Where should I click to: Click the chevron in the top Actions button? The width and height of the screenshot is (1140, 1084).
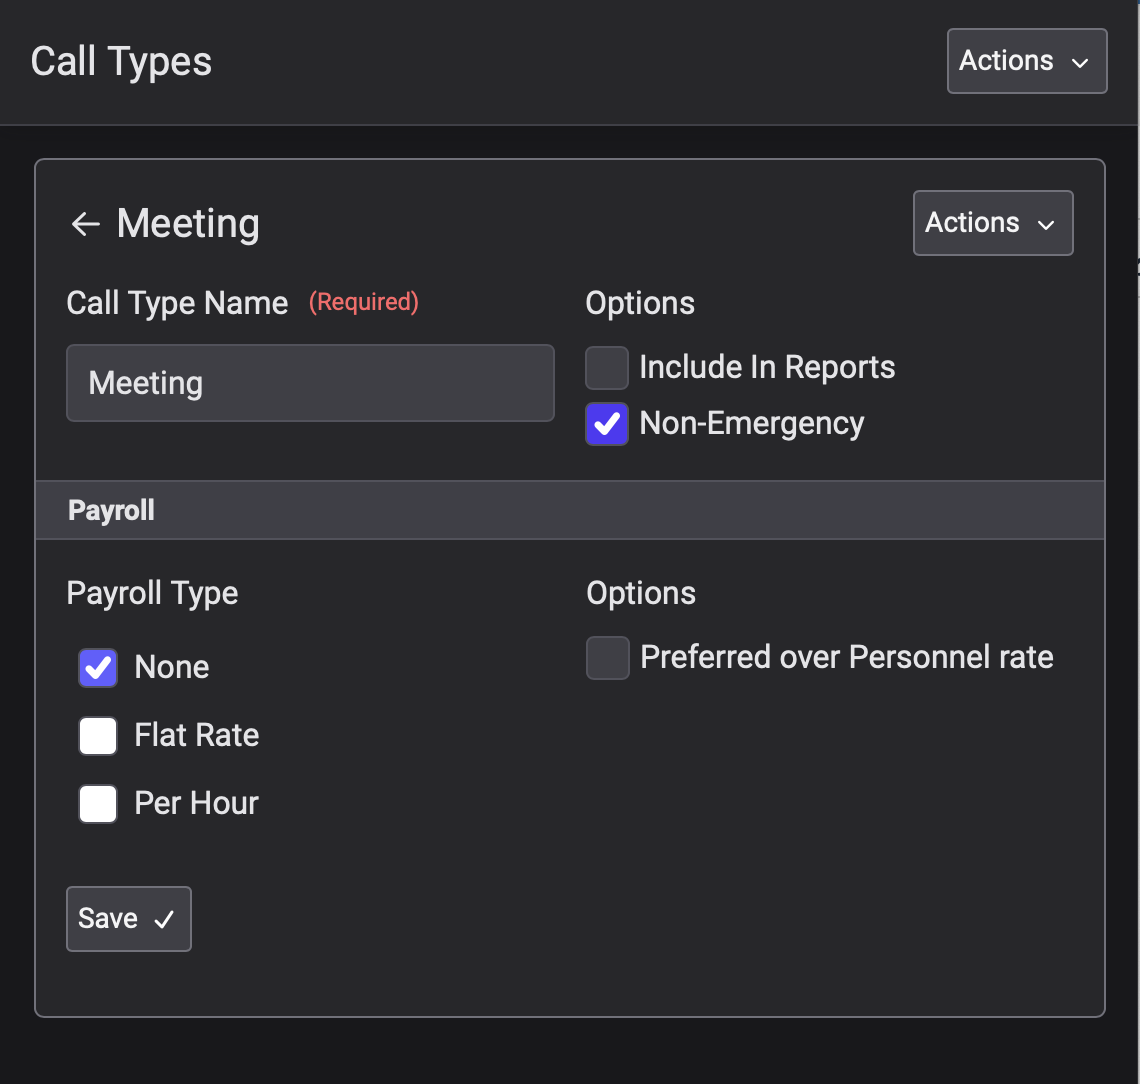(1080, 63)
